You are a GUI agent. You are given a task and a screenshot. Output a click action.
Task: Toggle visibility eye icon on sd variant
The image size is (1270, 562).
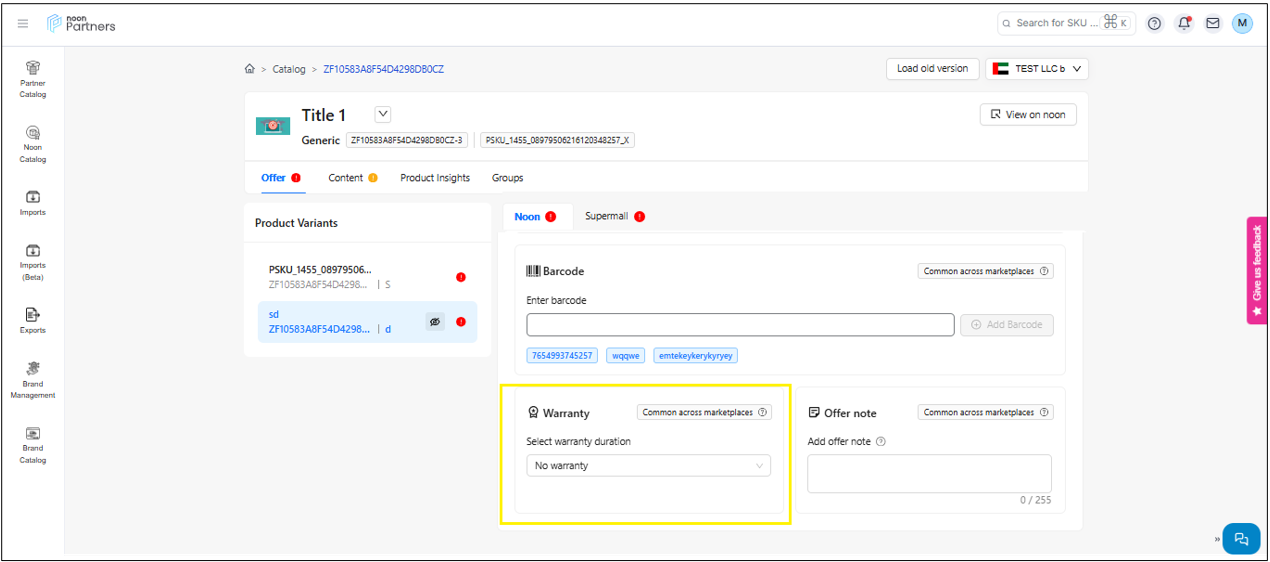(x=435, y=322)
